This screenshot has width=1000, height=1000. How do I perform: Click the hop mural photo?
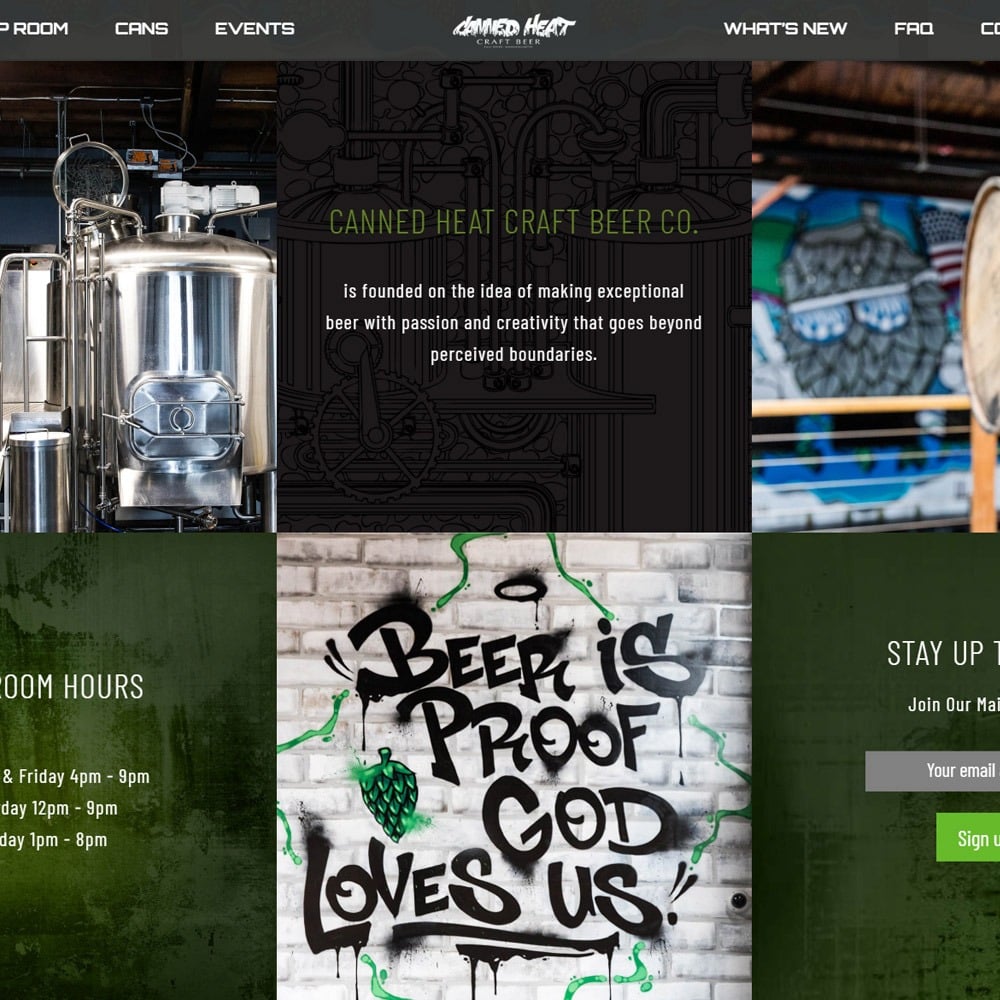[x=876, y=297]
